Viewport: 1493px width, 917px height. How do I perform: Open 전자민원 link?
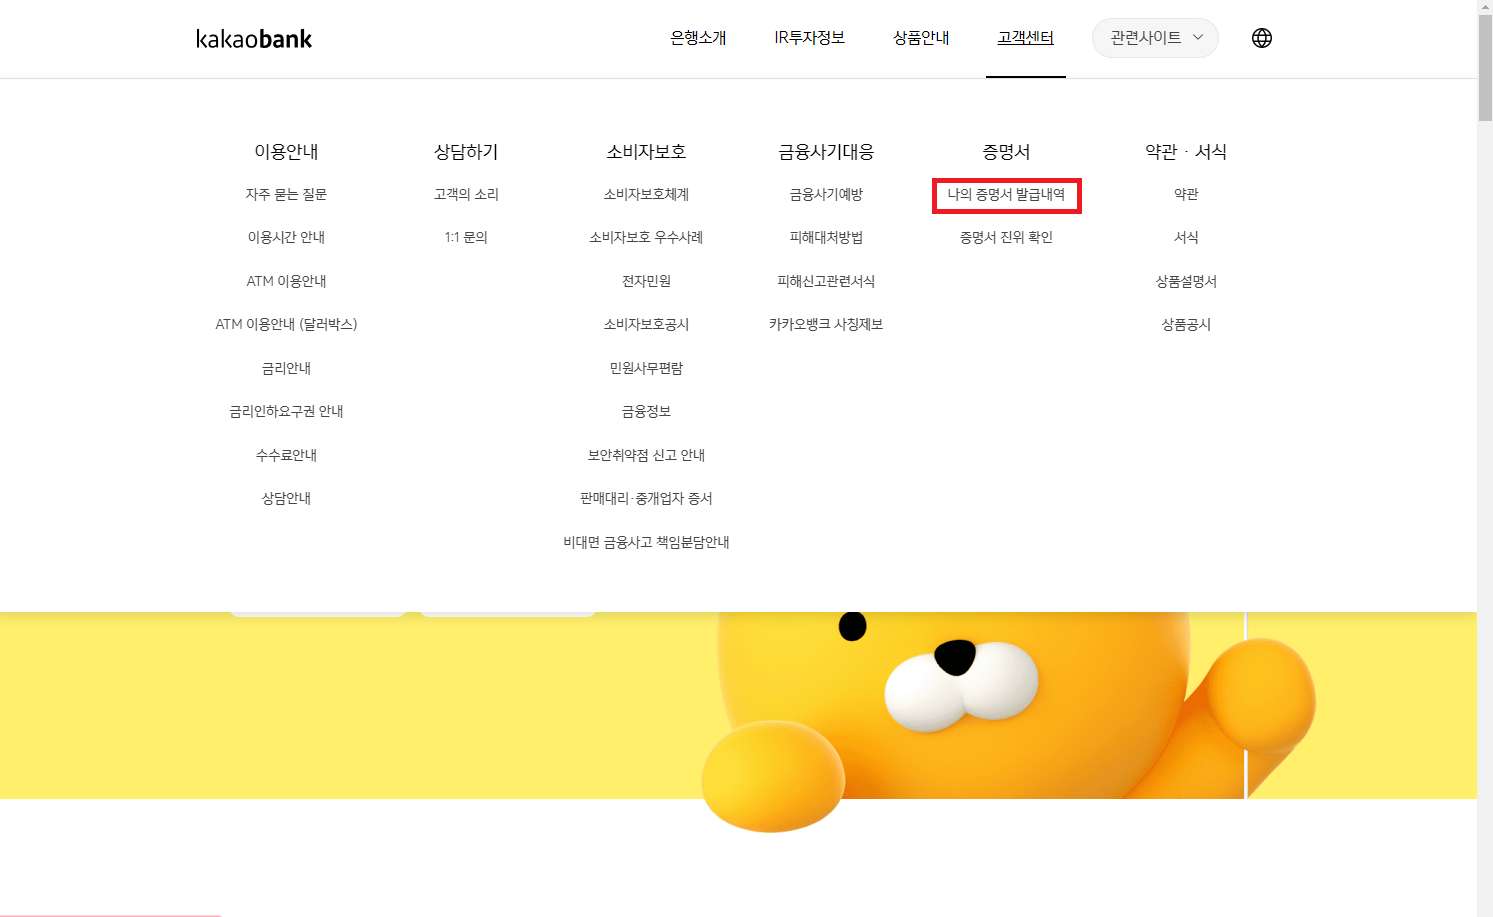click(646, 281)
